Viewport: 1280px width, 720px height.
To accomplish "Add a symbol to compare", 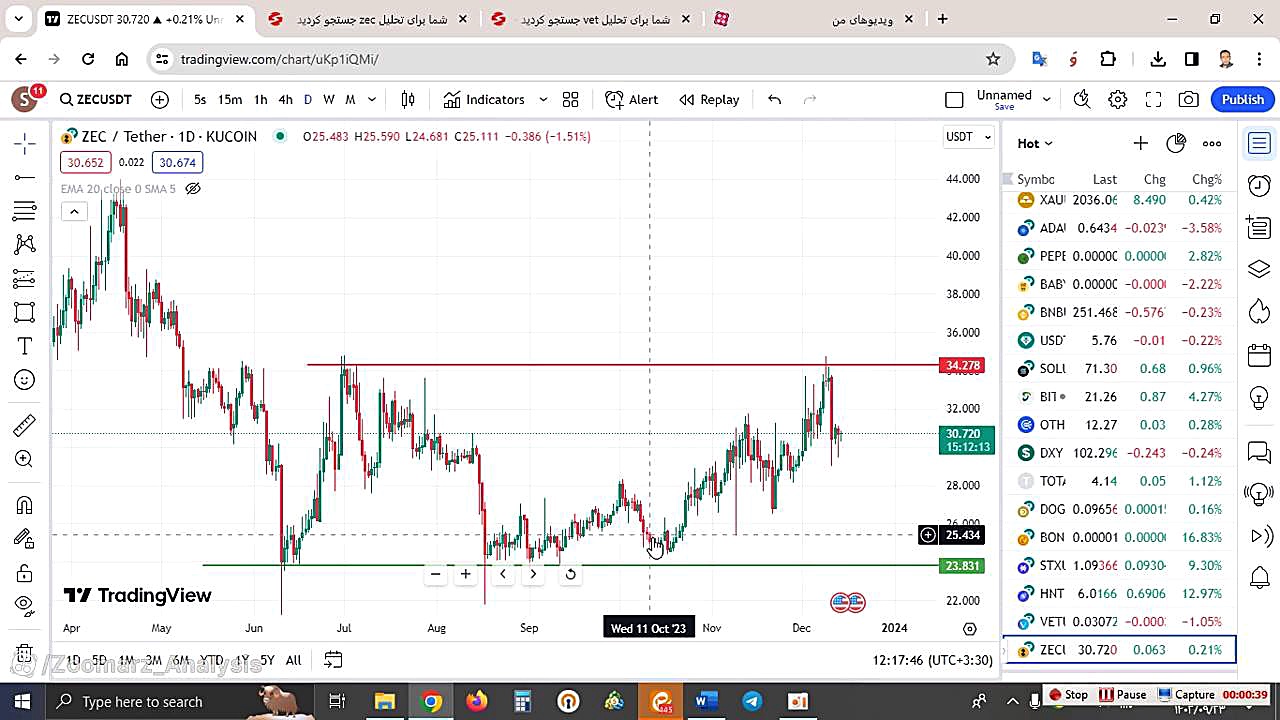I will click(x=160, y=99).
